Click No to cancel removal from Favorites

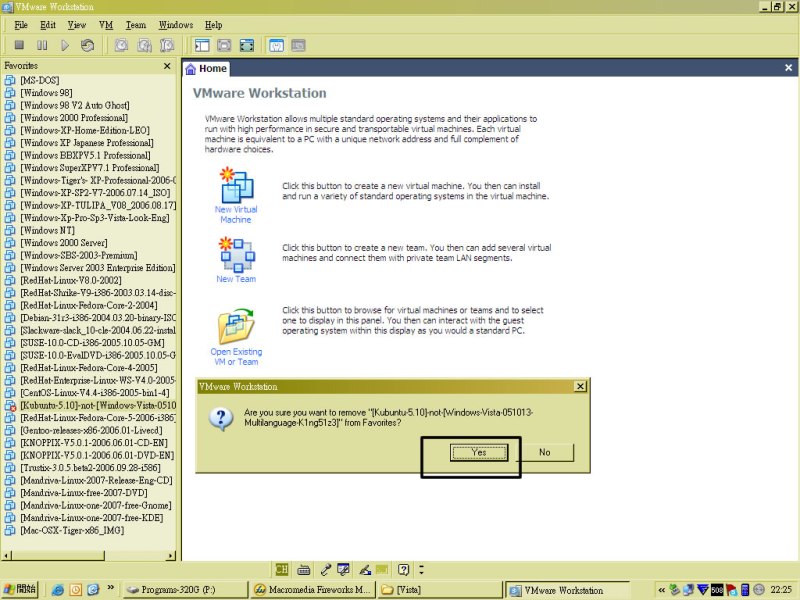[x=544, y=452]
